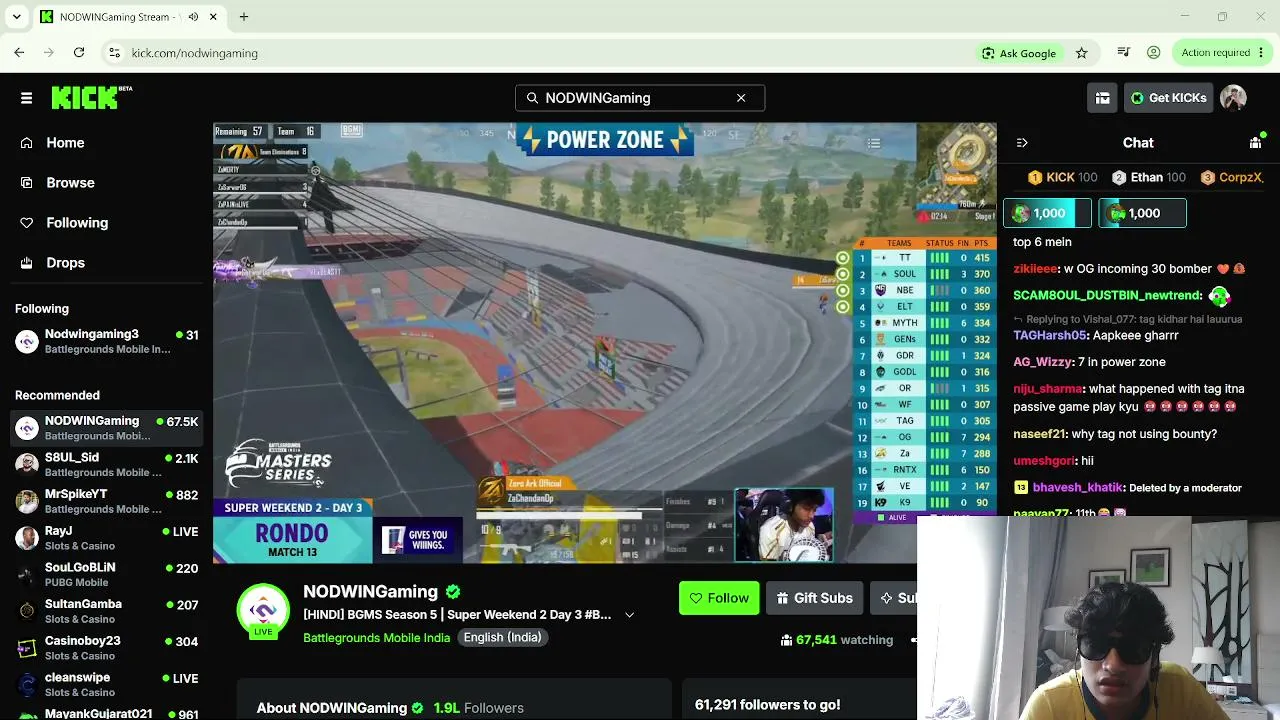Clear the NODWINGaming search text with X
This screenshot has height=720, width=1280.
point(741,98)
